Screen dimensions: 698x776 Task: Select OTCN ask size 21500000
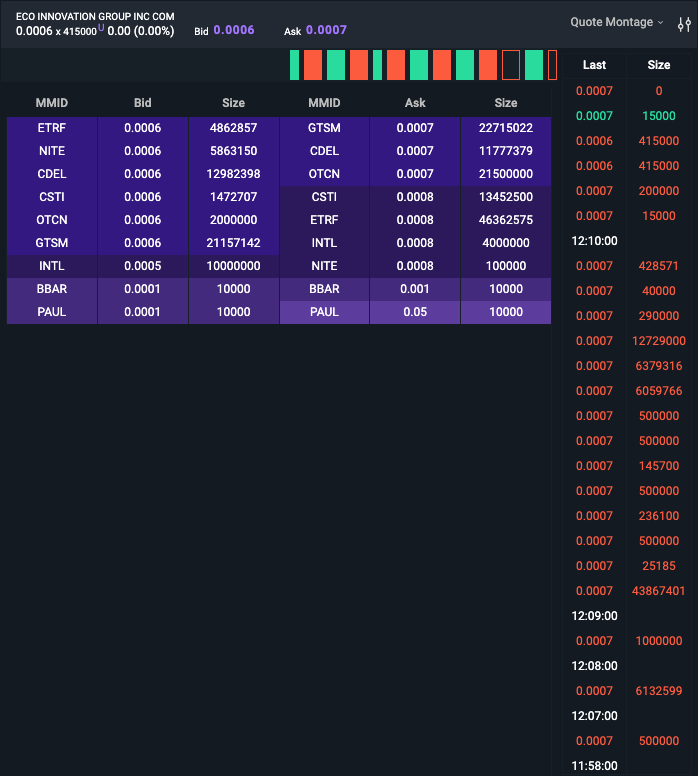pos(506,174)
